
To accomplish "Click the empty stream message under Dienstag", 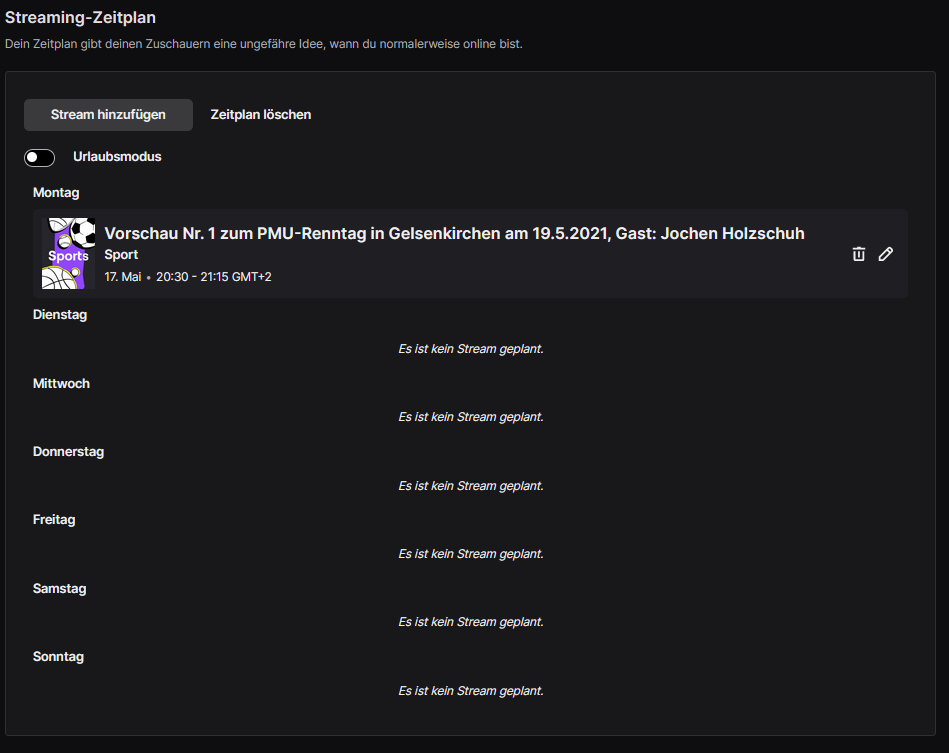I will pyautogui.click(x=471, y=349).
